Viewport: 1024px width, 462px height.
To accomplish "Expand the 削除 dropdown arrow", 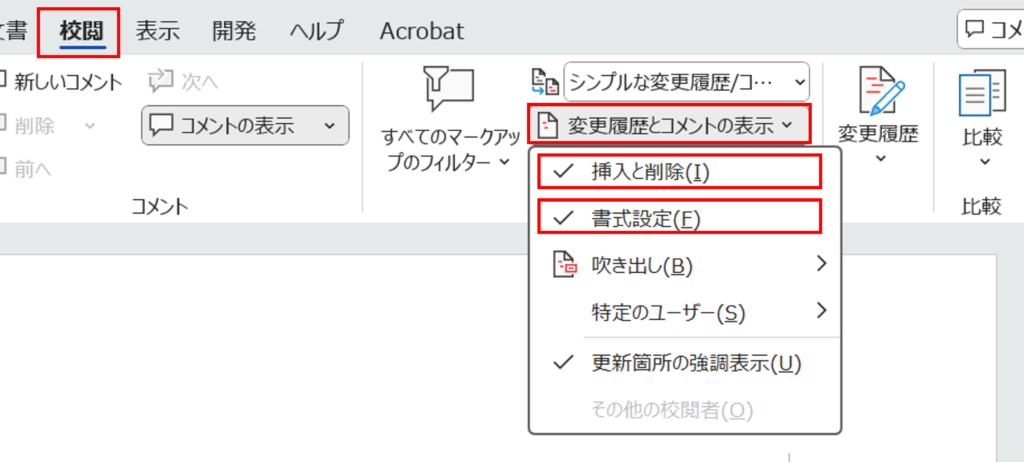I will tap(90, 125).
